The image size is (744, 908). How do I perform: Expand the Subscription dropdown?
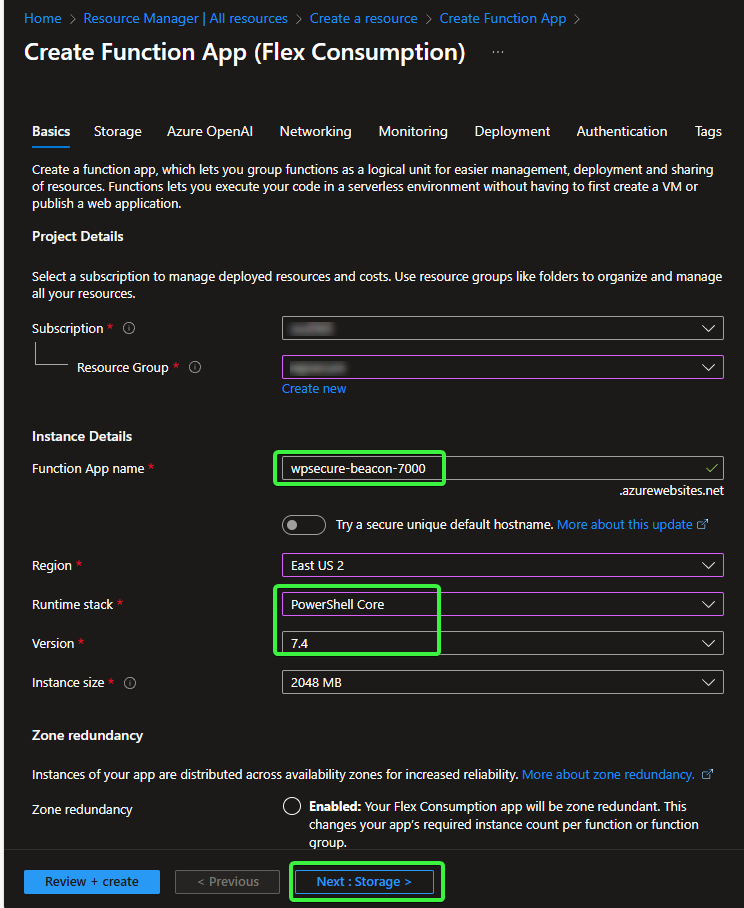click(x=502, y=328)
